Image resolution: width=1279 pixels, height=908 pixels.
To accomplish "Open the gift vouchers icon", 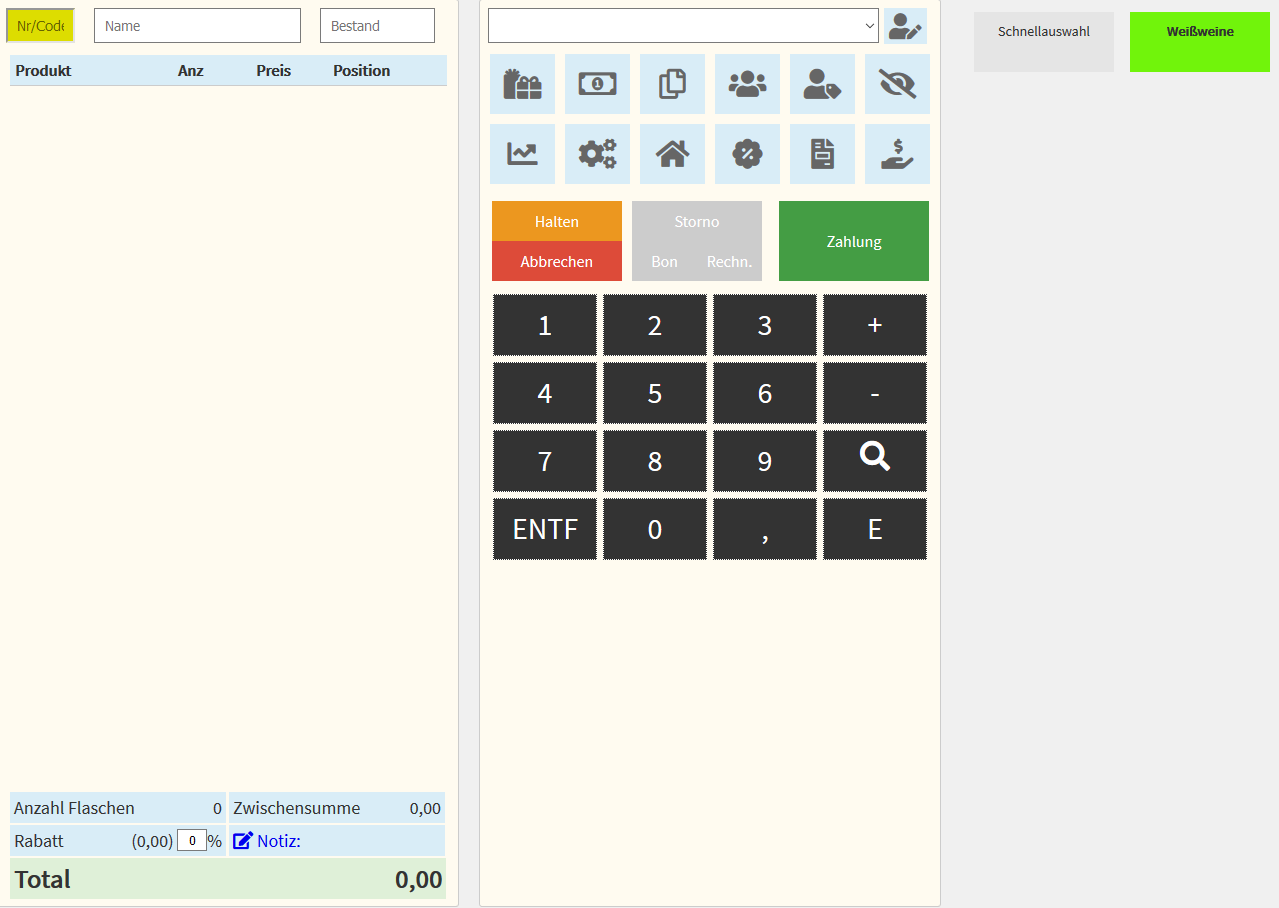I will pos(522,84).
